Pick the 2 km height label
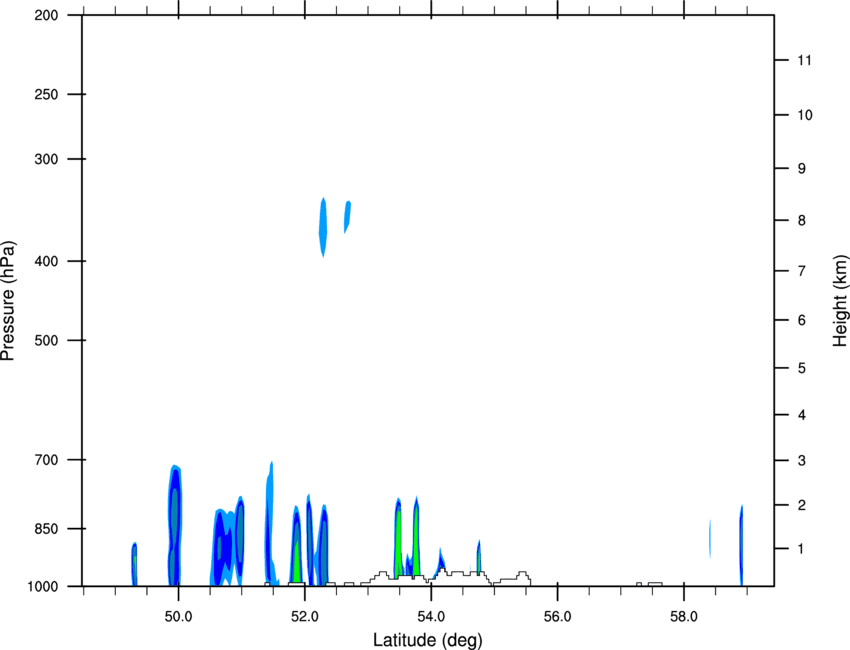Screen dimensions: 850x650 [802, 505]
